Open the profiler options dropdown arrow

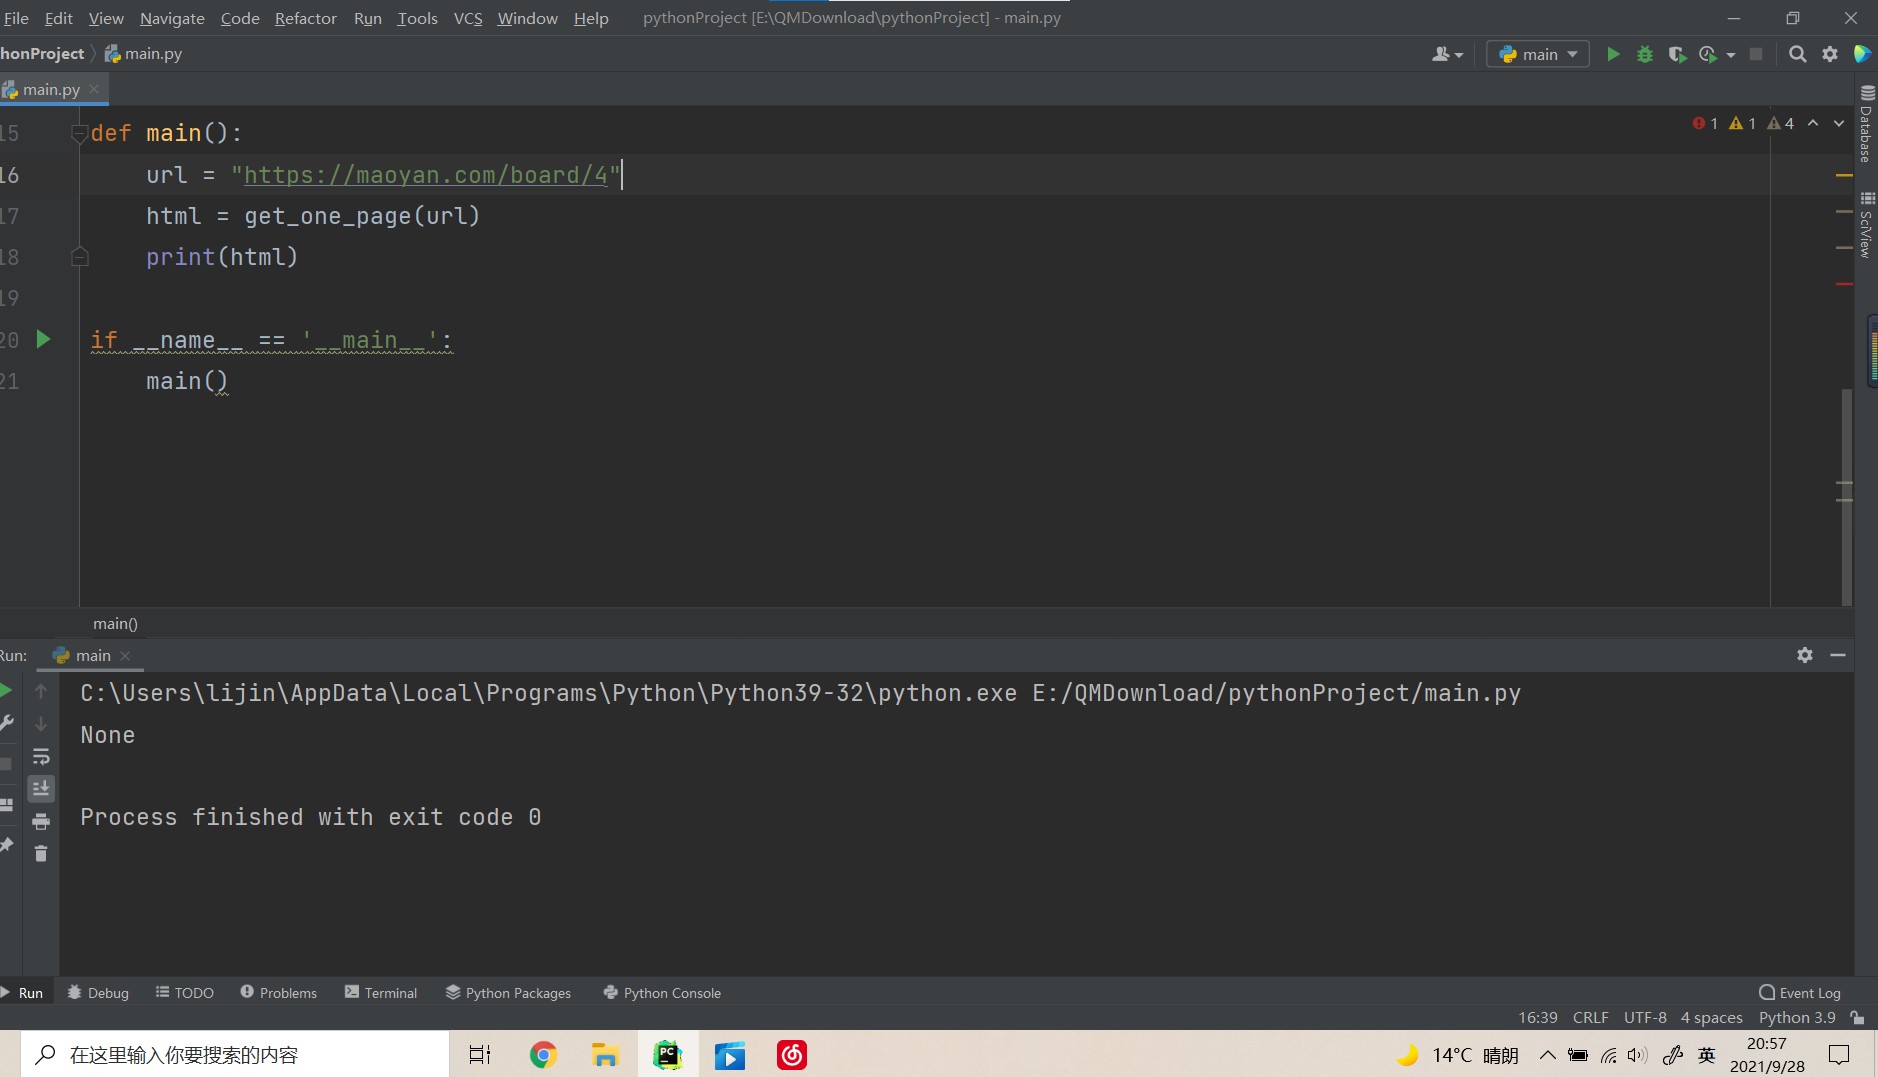1730,55
